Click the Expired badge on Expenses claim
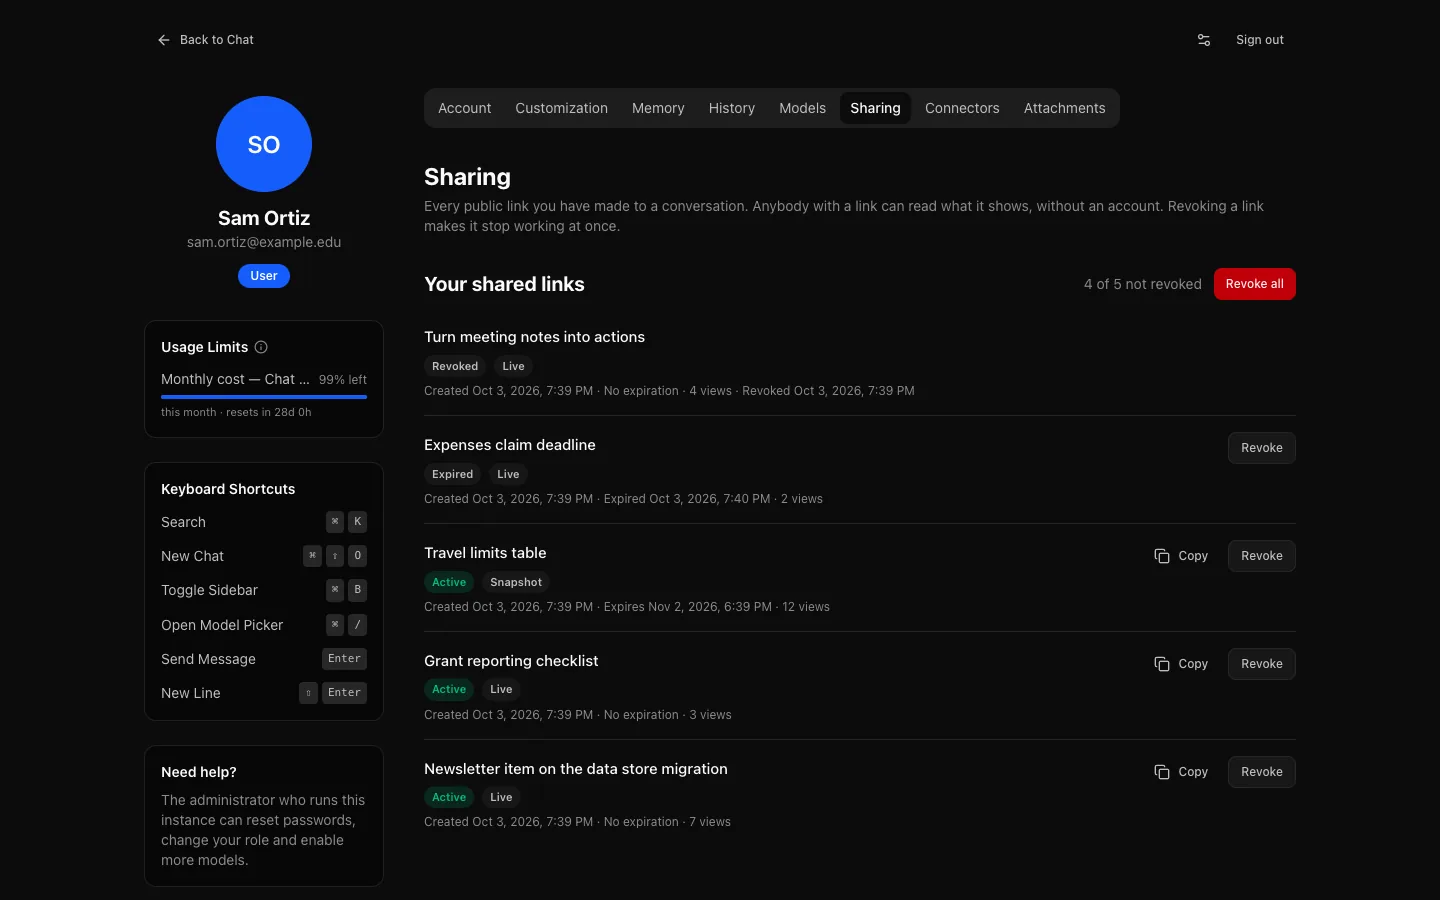The image size is (1440, 900). [x=452, y=474]
